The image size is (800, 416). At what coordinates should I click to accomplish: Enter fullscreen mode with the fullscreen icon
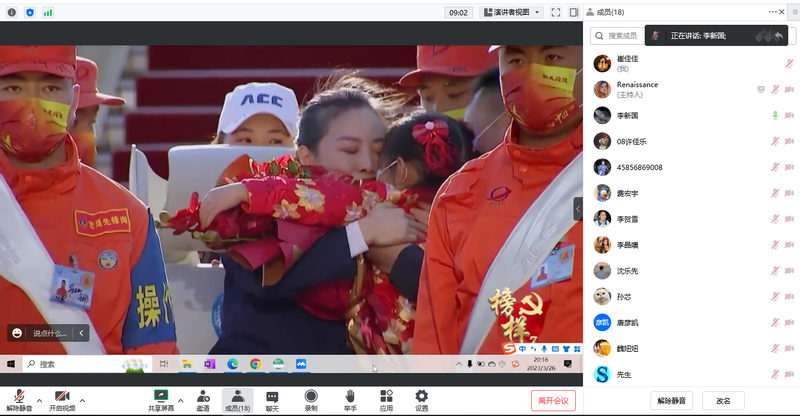coord(555,12)
